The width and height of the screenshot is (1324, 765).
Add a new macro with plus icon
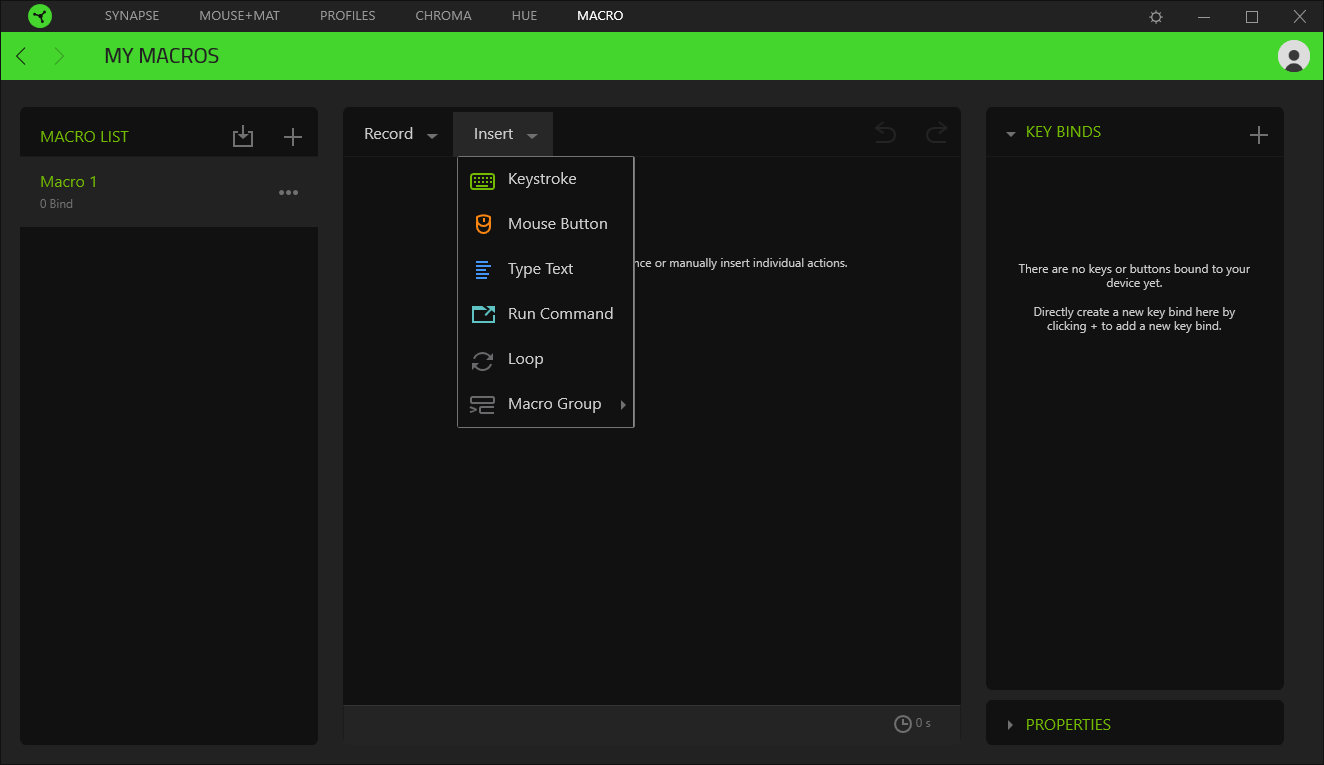tap(292, 137)
